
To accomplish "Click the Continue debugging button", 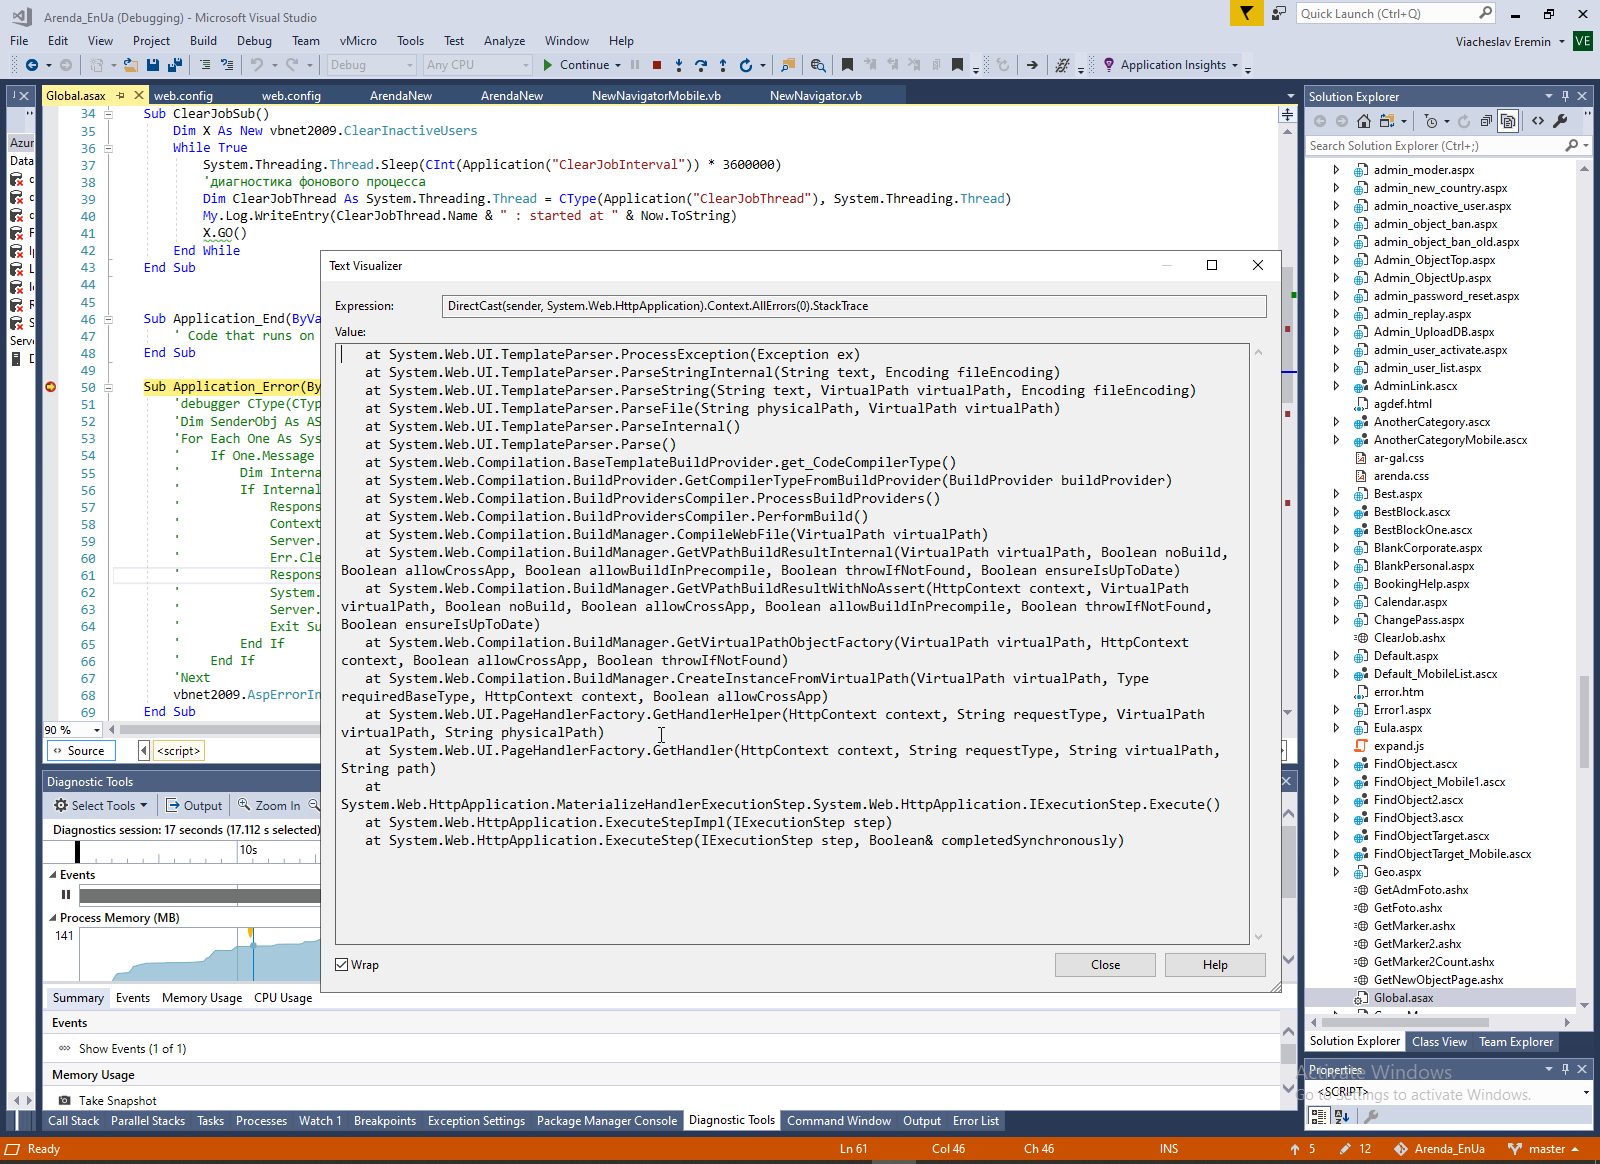I will tap(581, 65).
